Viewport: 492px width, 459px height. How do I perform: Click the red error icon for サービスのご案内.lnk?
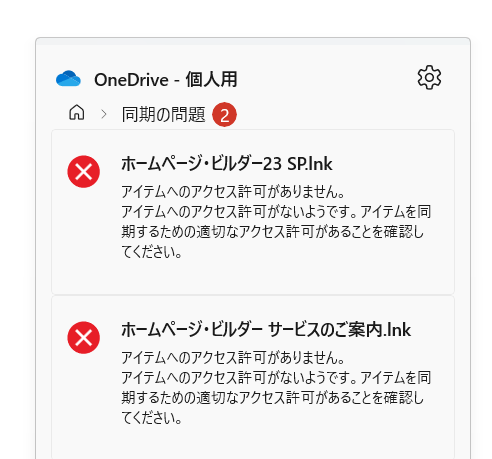[x=84, y=338]
